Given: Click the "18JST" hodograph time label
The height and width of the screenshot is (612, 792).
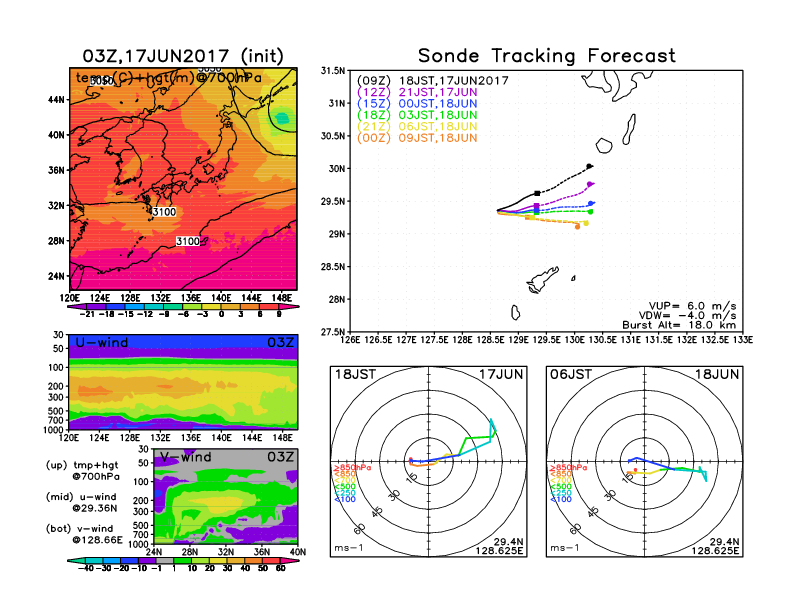Looking at the screenshot, I should [x=356, y=375].
